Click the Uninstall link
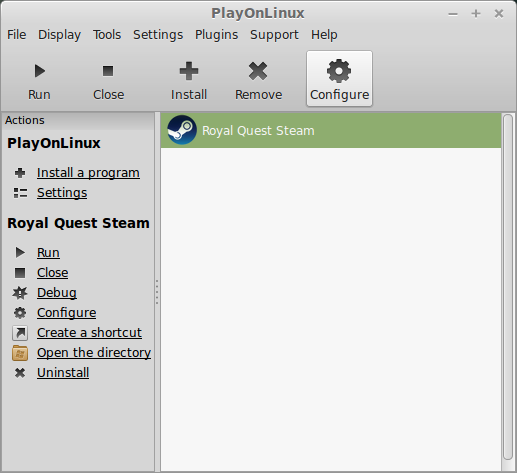Screen dimensions: 517x473 click(63, 373)
